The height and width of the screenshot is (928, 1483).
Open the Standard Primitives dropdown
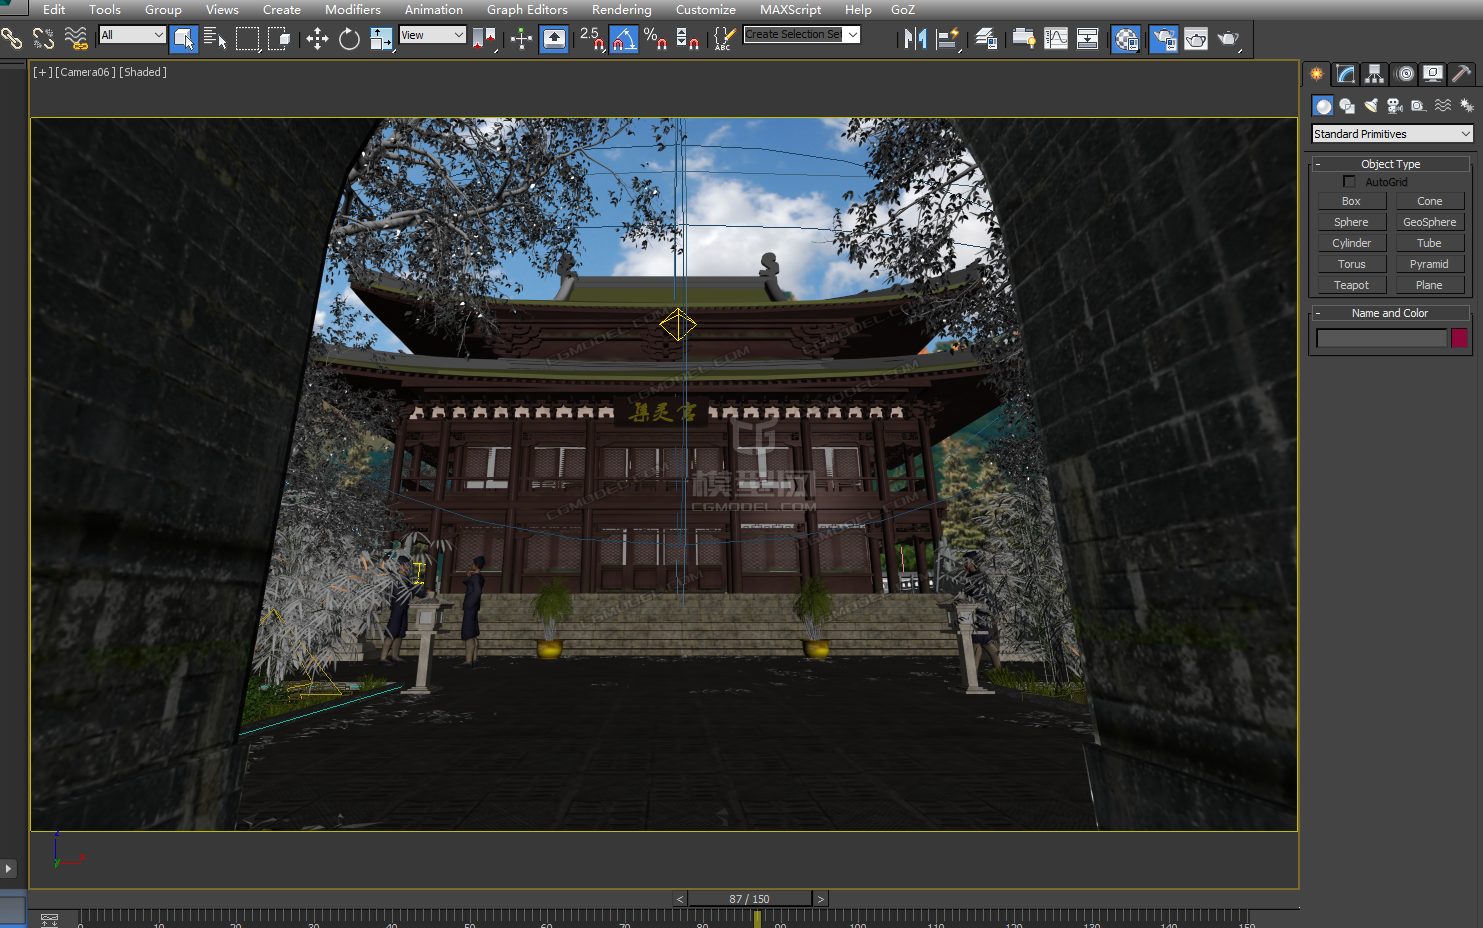point(1392,134)
